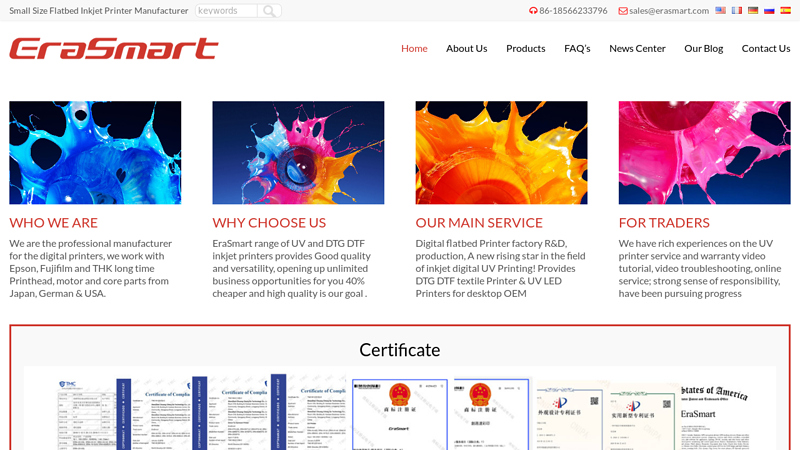
Task: Open the About Us page
Action: 466,48
